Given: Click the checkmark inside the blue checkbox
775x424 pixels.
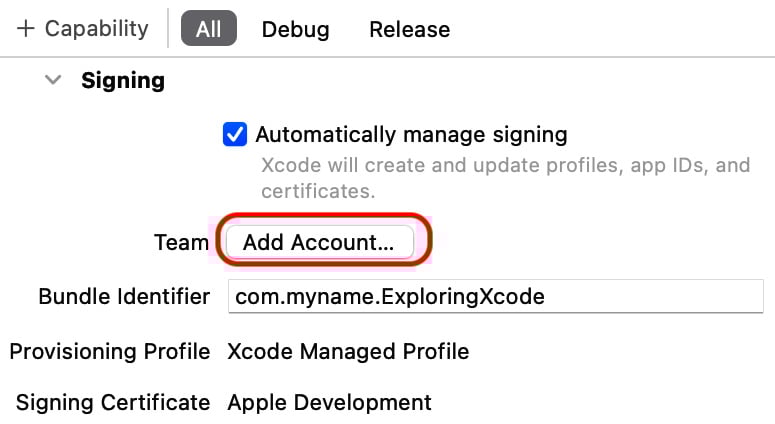Looking at the screenshot, I should tap(235, 134).
